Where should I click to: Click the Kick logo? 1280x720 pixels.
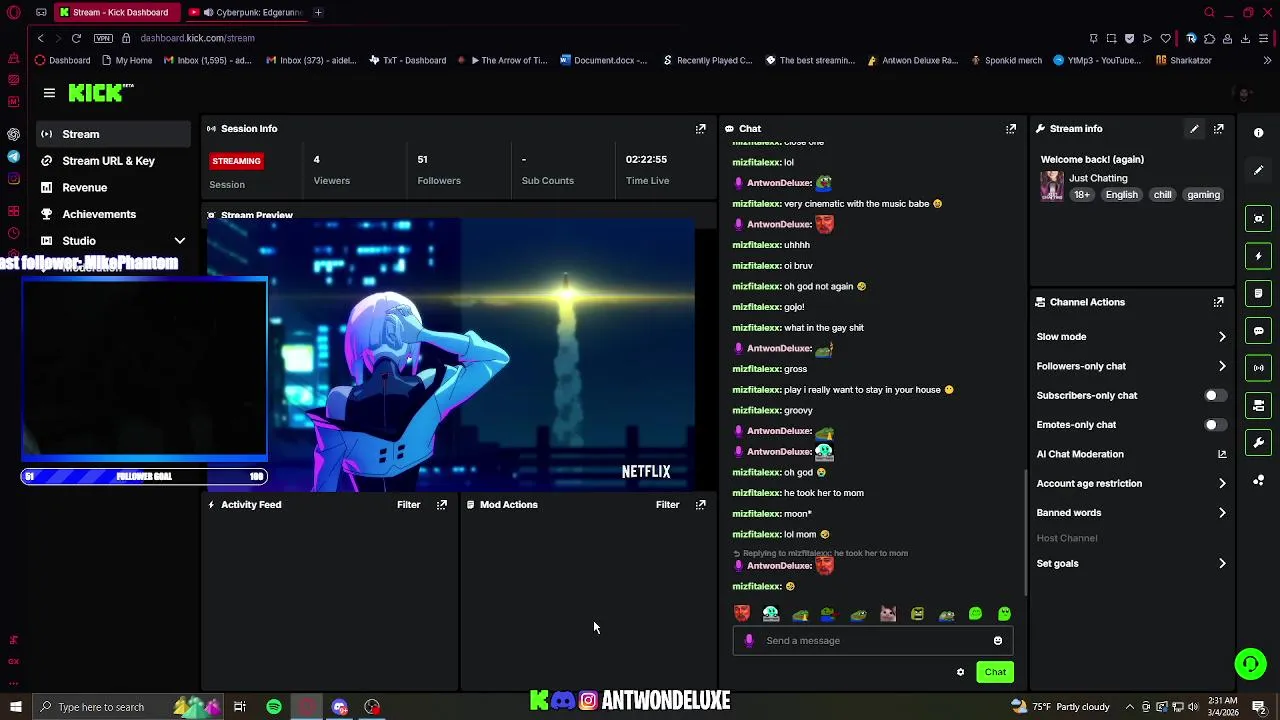coord(100,93)
